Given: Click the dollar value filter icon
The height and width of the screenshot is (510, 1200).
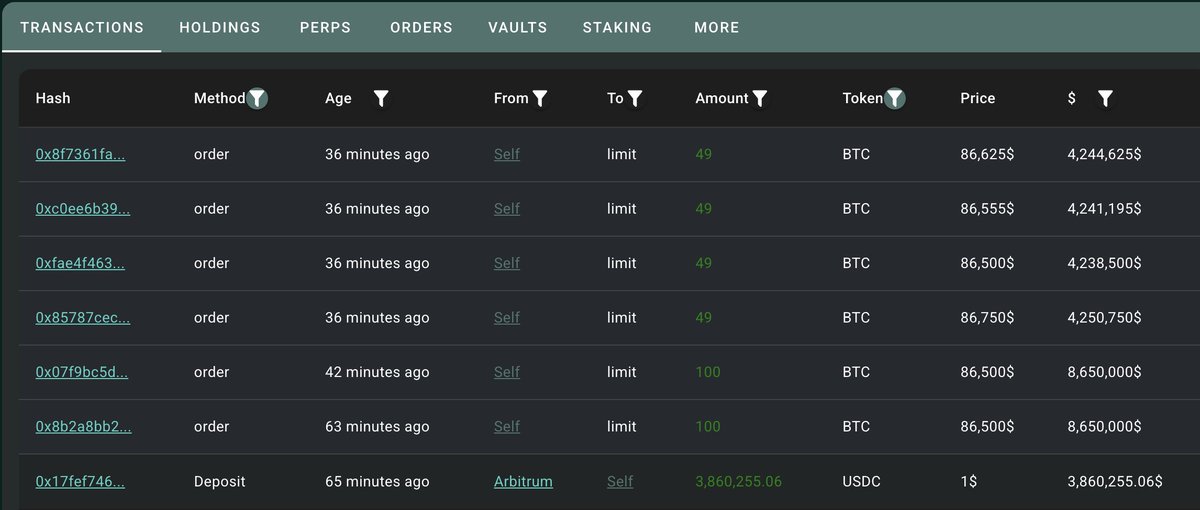Looking at the screenshot, I should (1105, 98).
